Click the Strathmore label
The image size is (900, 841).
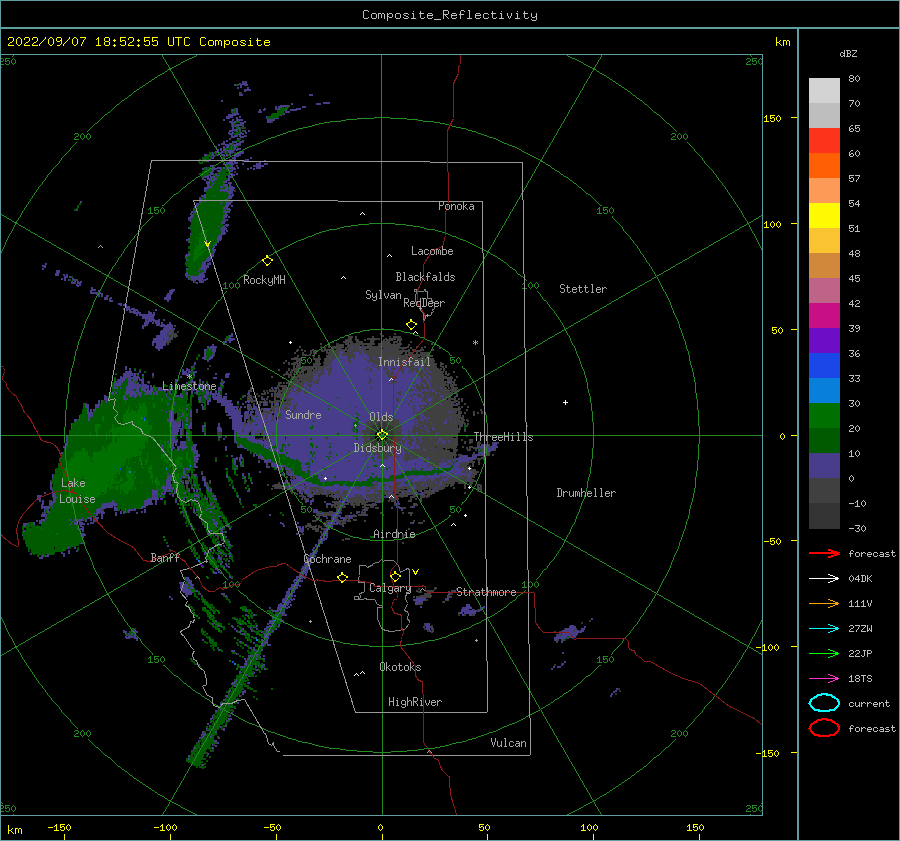[x=486, y=592]
